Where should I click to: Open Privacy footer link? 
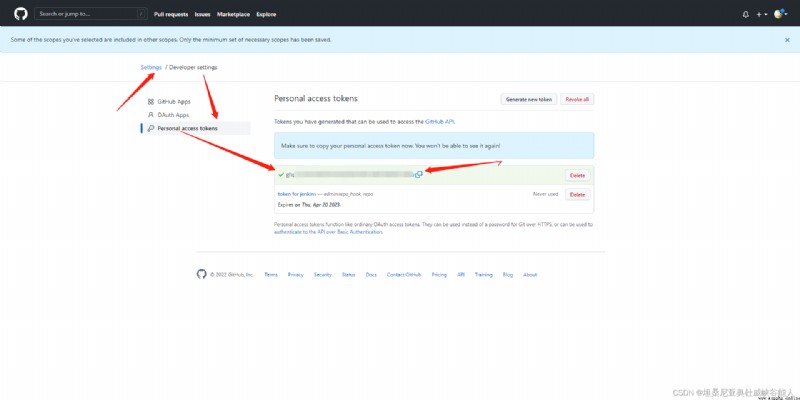[x=295, y=274]
